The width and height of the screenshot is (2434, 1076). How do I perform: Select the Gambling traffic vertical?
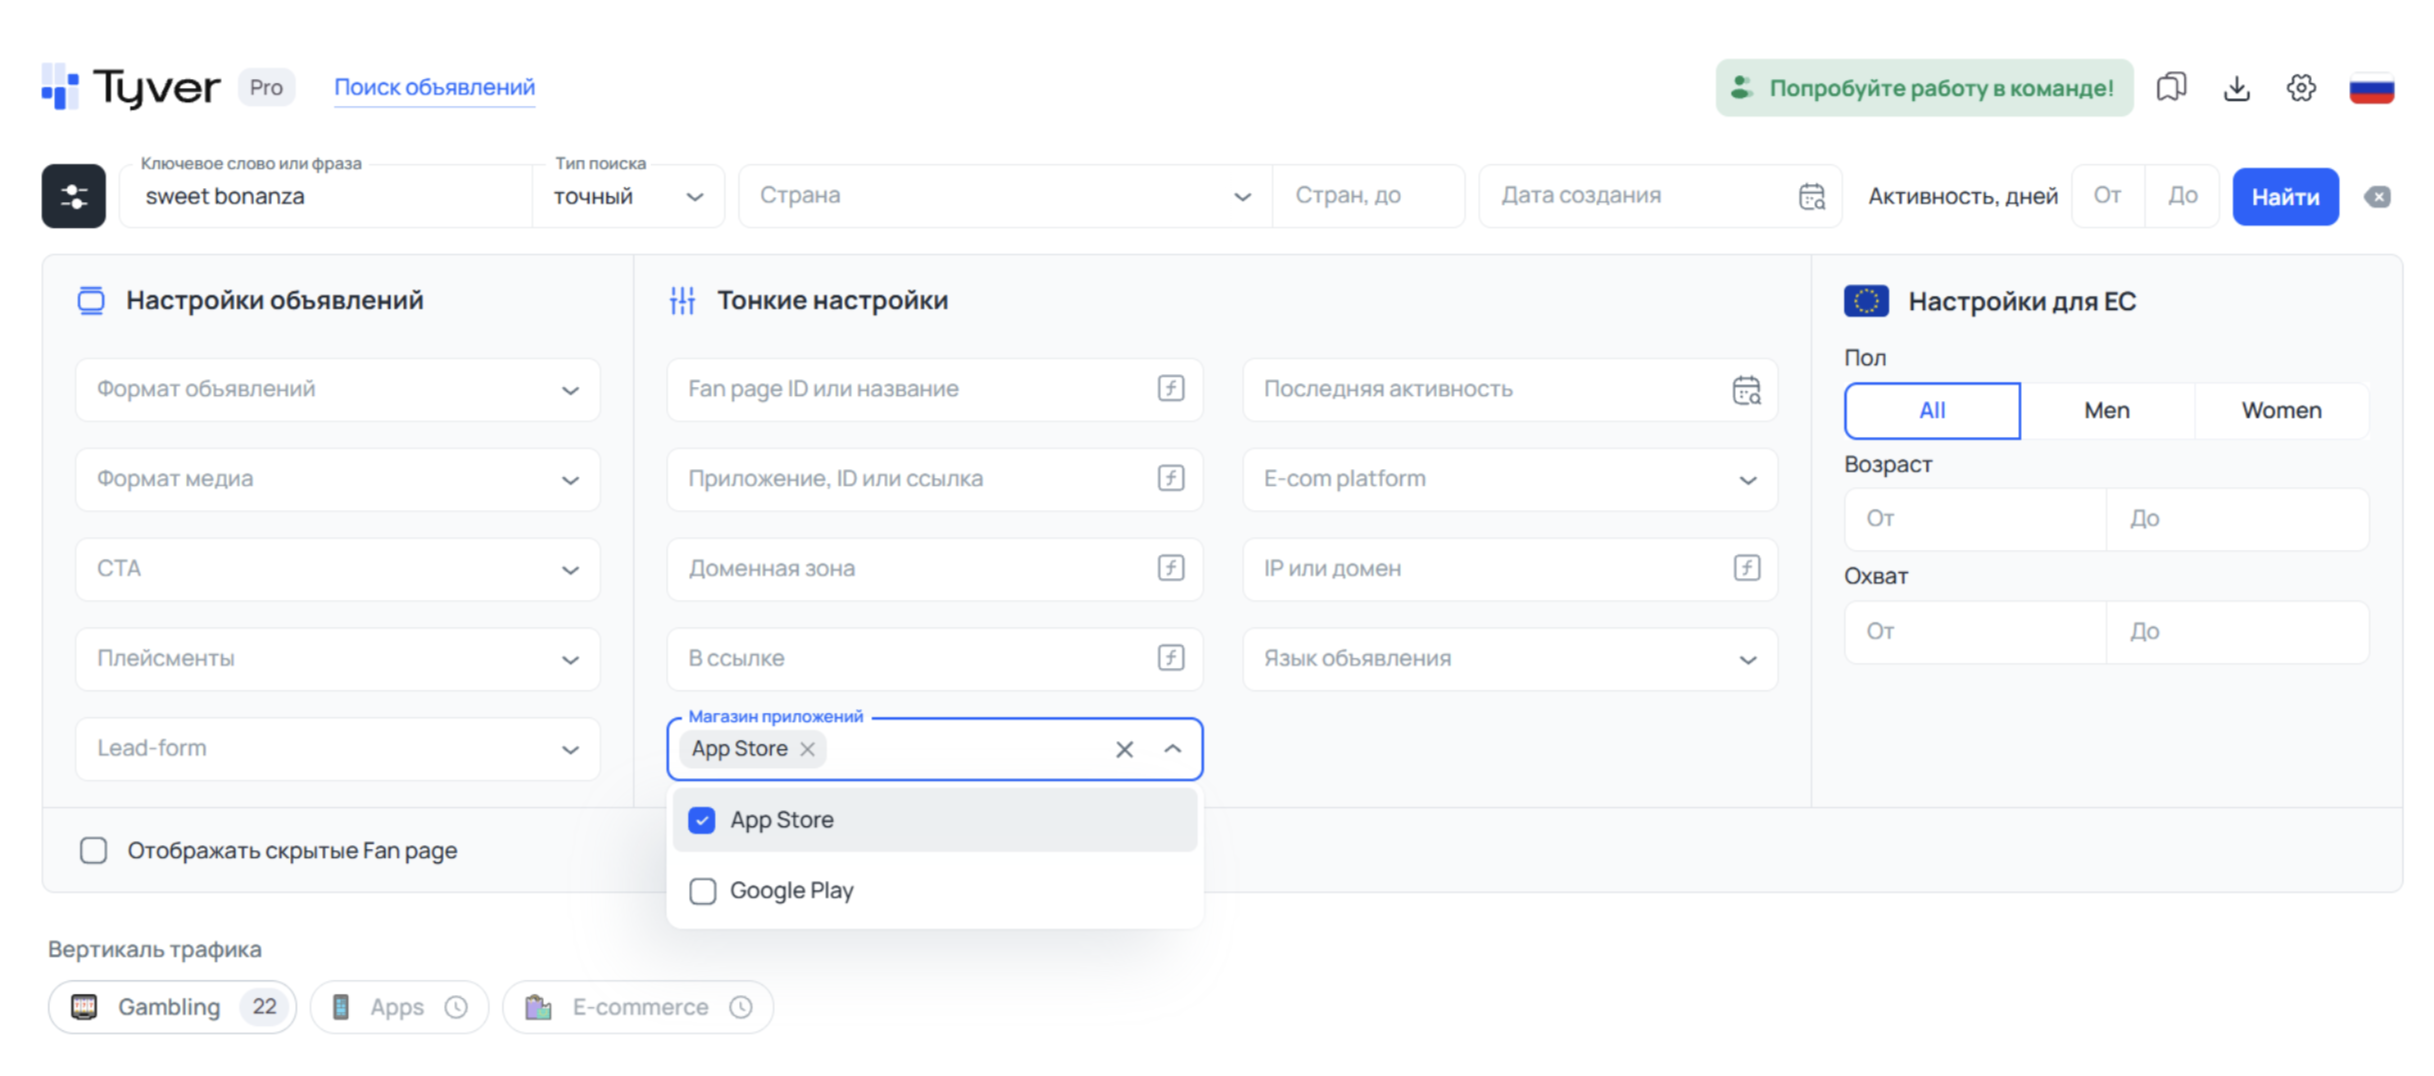[x=172, y=1007]
